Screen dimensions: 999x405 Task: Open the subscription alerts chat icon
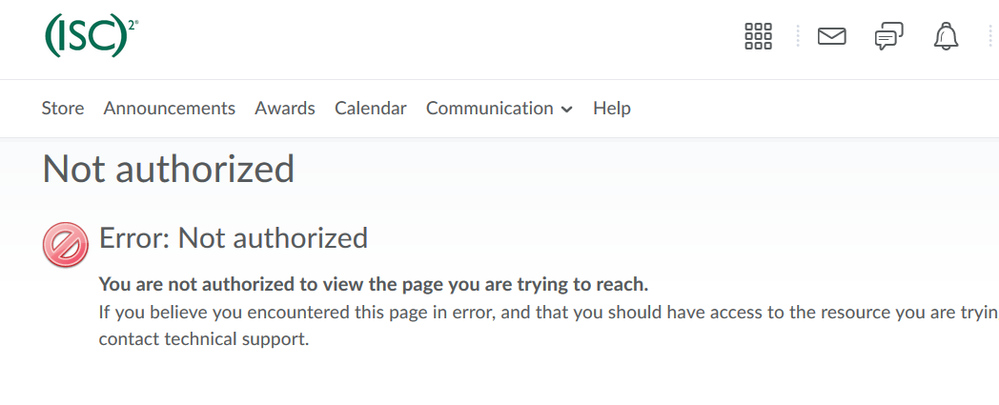click(888, 37)
